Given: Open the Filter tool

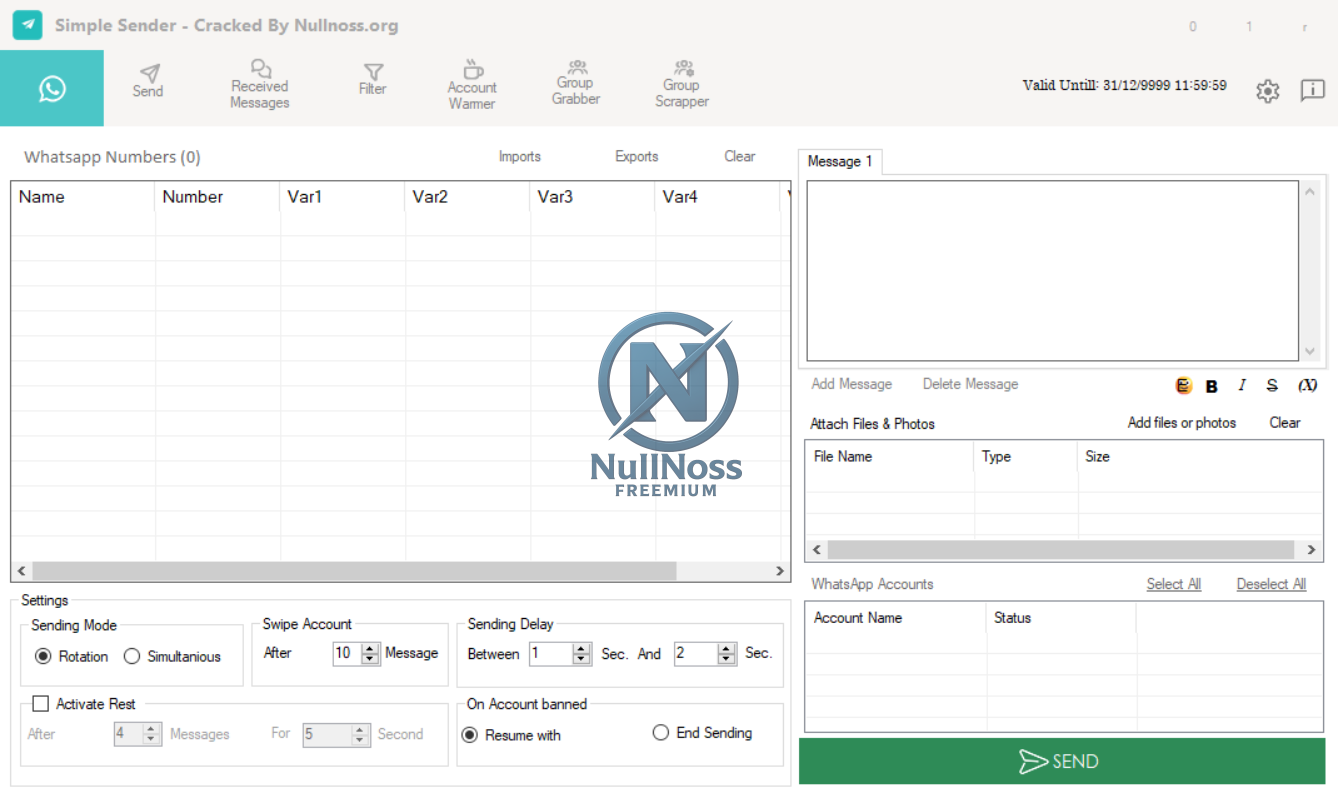Looking at the screenshot, I should (x=373, y=80).
